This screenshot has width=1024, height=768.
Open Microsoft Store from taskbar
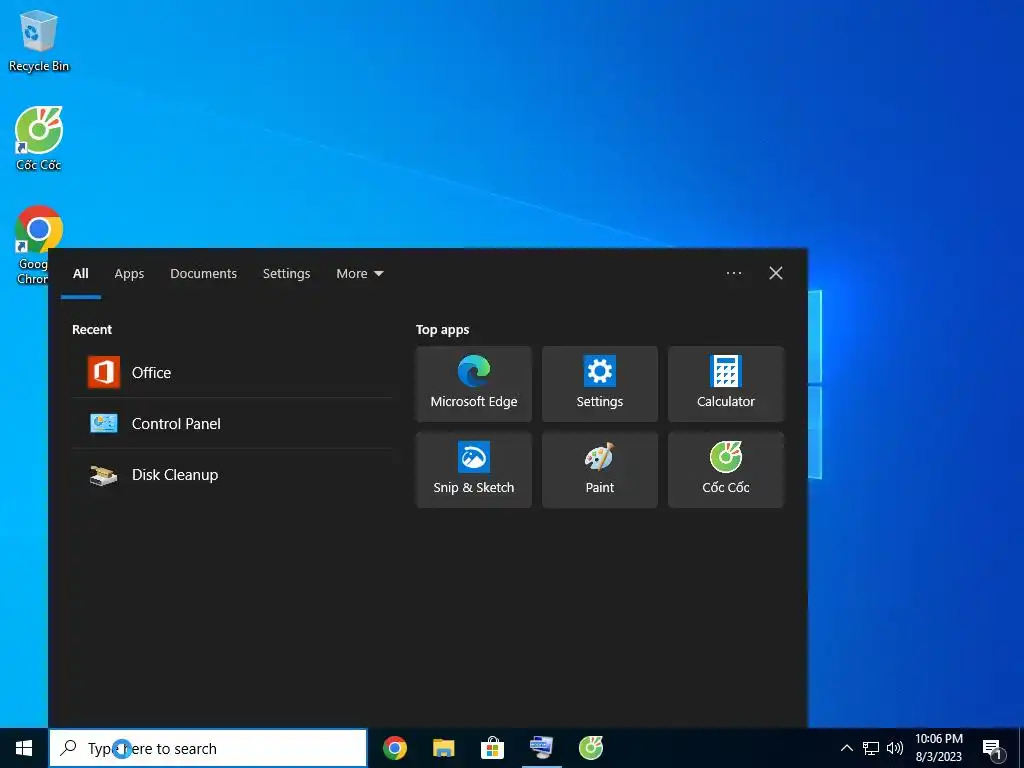coord(492,748)
